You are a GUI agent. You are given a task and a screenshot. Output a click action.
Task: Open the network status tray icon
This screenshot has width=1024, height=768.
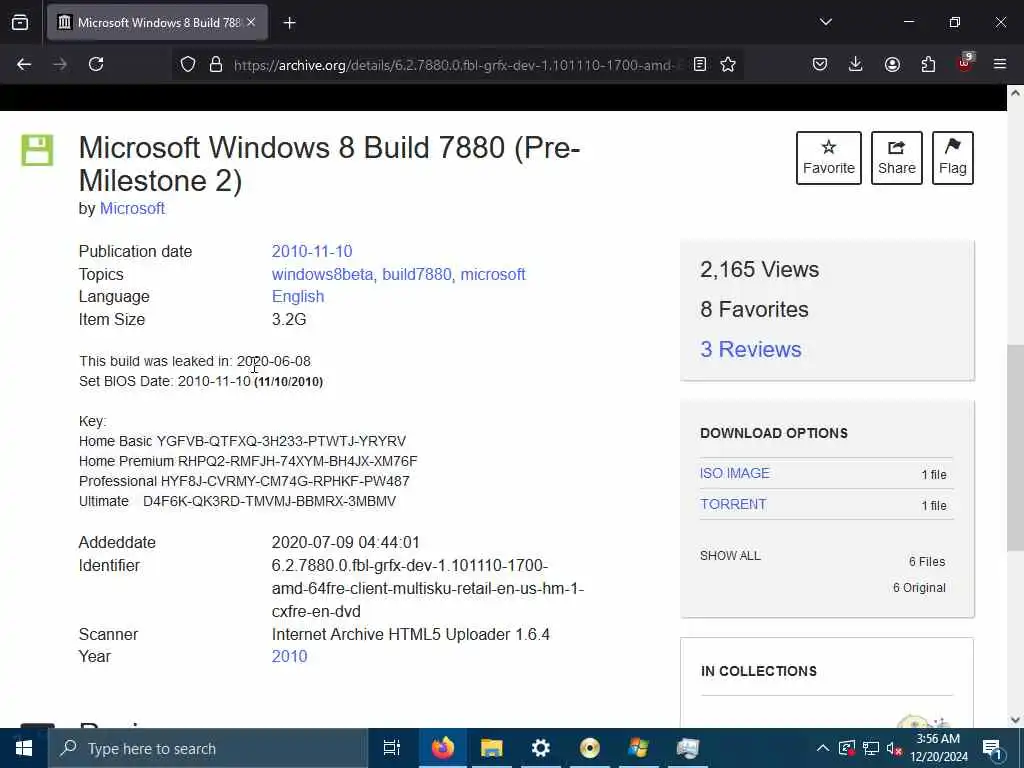[x=871, y=748]
